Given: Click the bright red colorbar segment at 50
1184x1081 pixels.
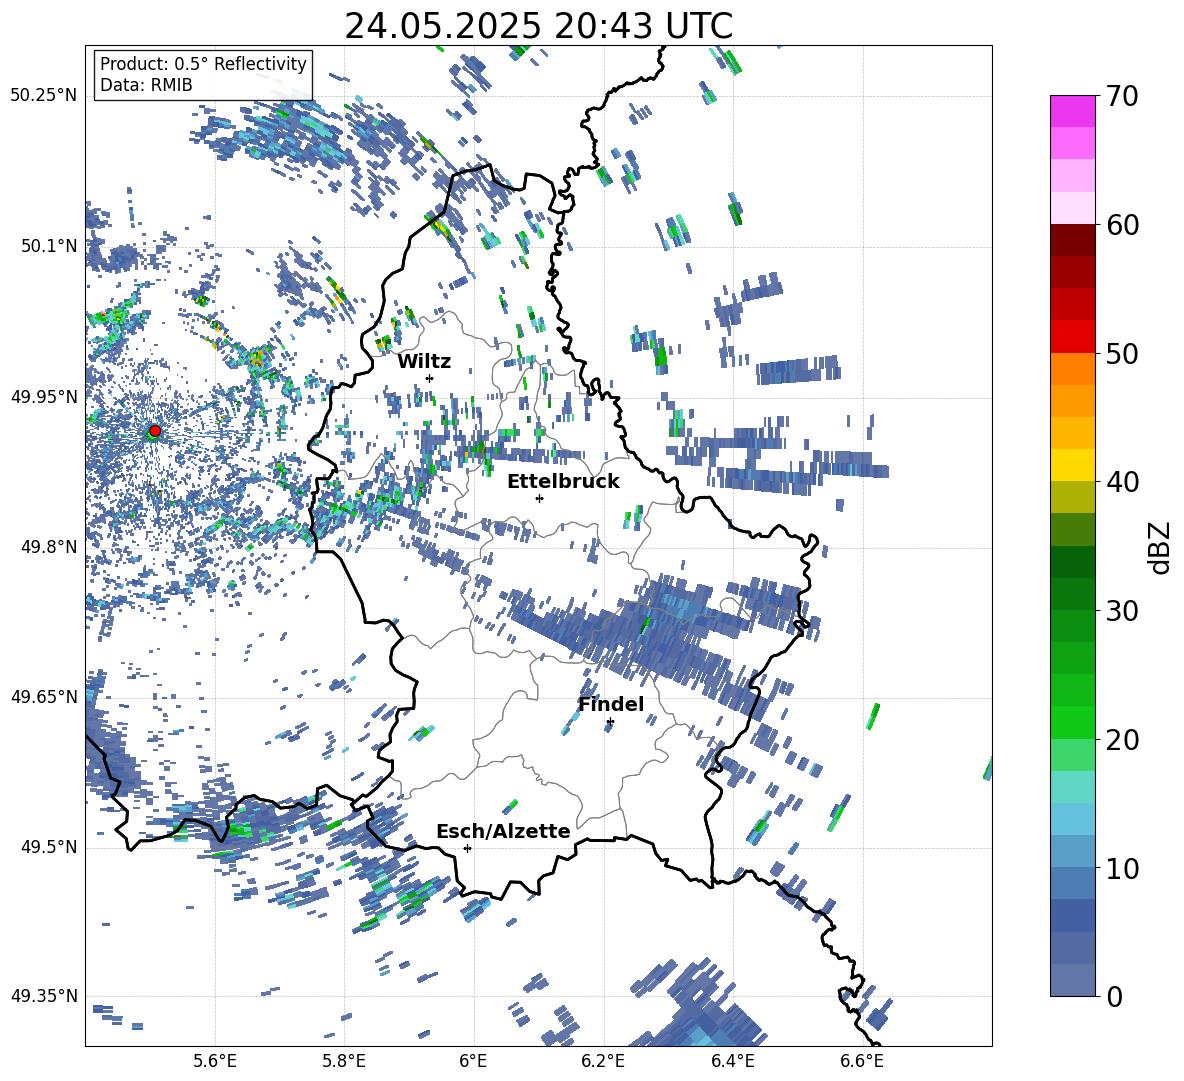Looking at the screenshot, I should pyautogui.click(x=1073, y=337).
